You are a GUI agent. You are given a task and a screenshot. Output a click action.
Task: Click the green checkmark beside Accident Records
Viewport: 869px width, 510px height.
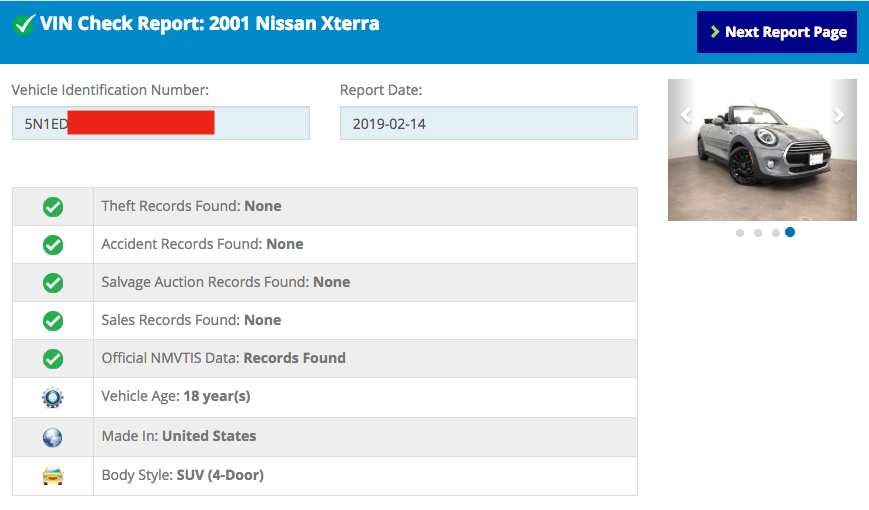pos(53,244)
